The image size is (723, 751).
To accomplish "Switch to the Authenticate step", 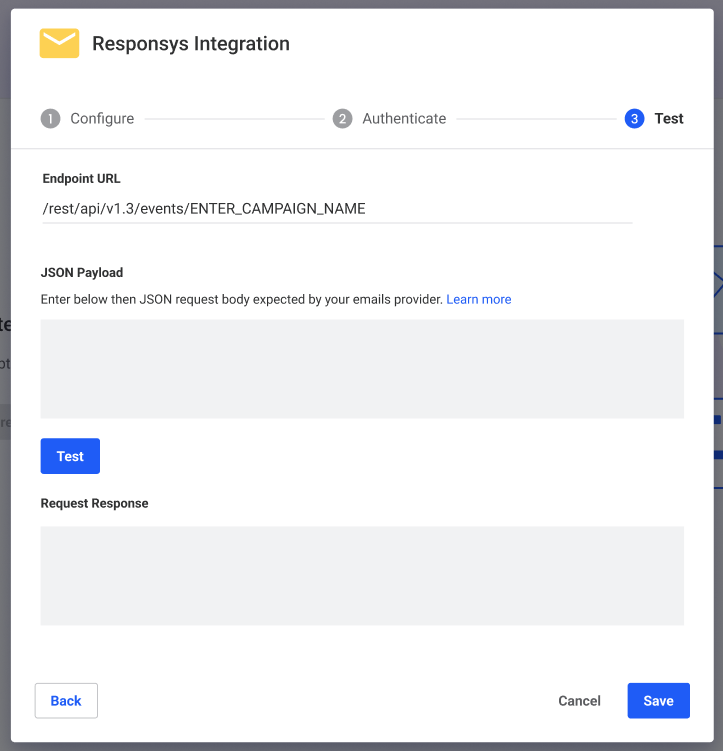I will click(404, 119).
